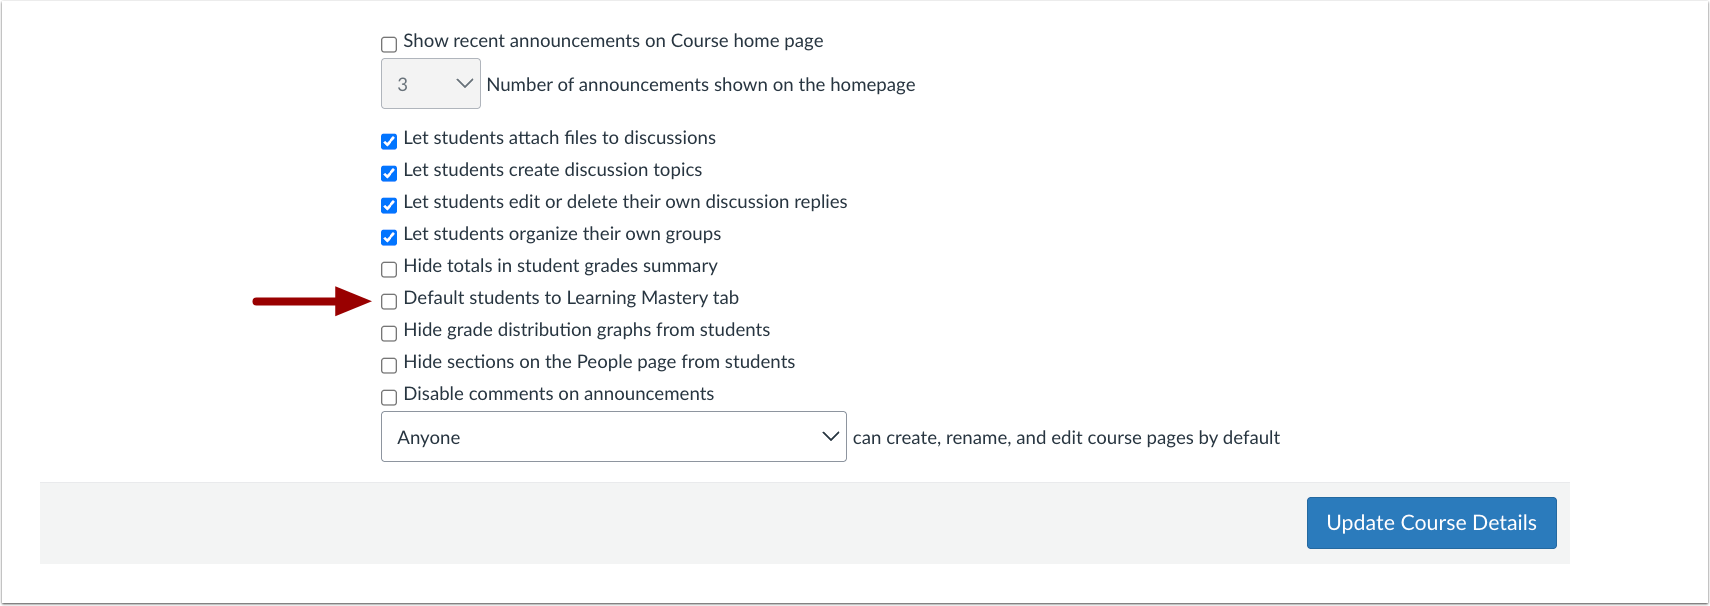Toggle off 'Let students organize their own groups'

(x=389, y=237)
